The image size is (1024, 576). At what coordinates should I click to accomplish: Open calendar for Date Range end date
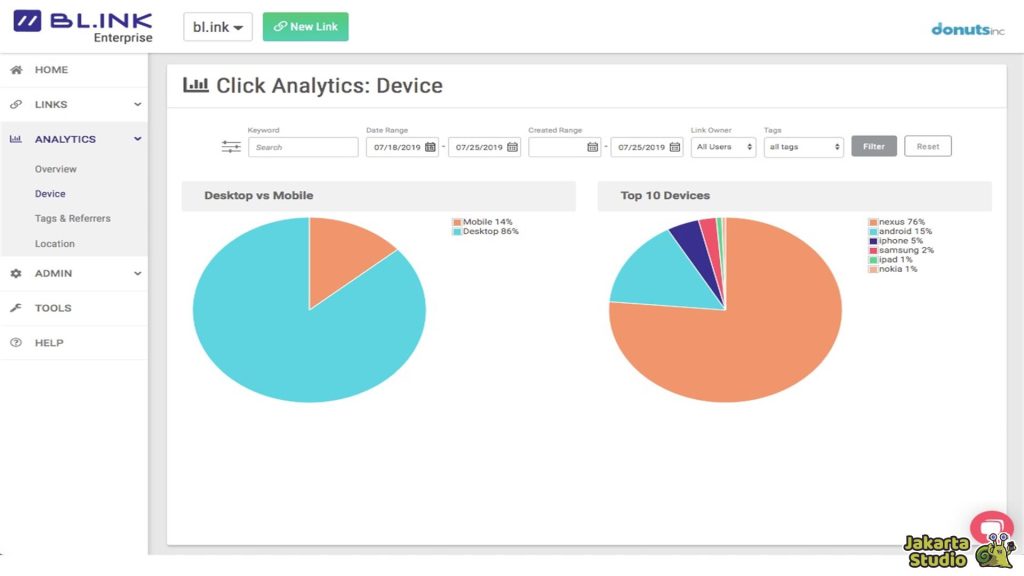(512, 147)
